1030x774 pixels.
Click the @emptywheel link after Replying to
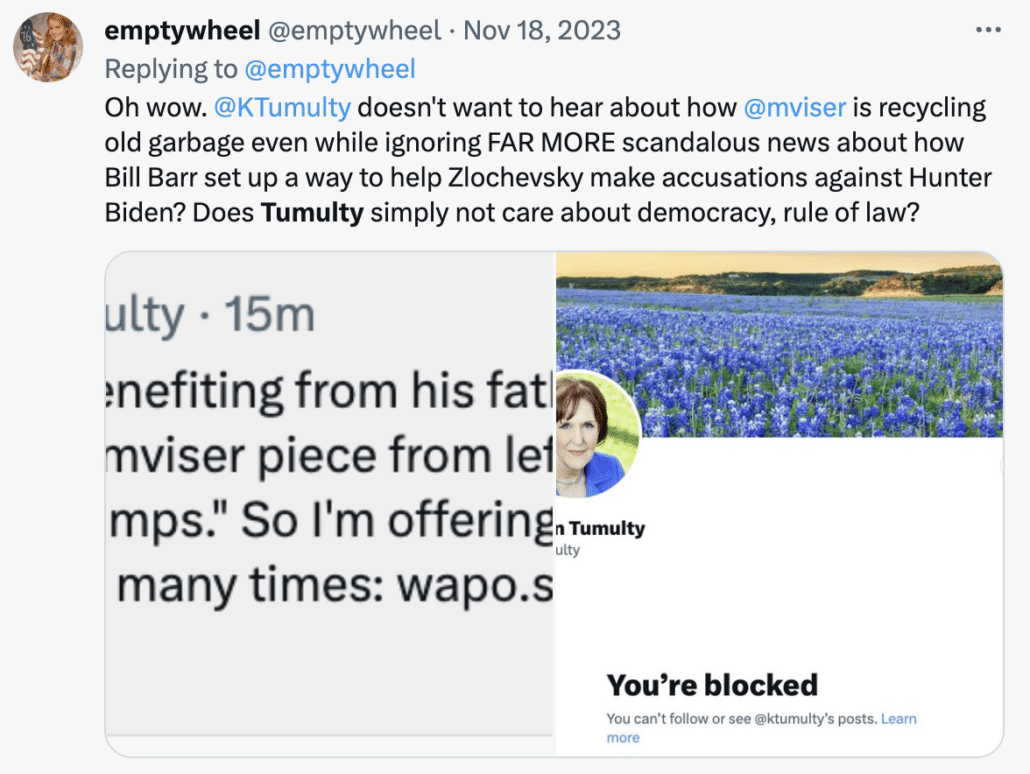[x=330, y=69]
